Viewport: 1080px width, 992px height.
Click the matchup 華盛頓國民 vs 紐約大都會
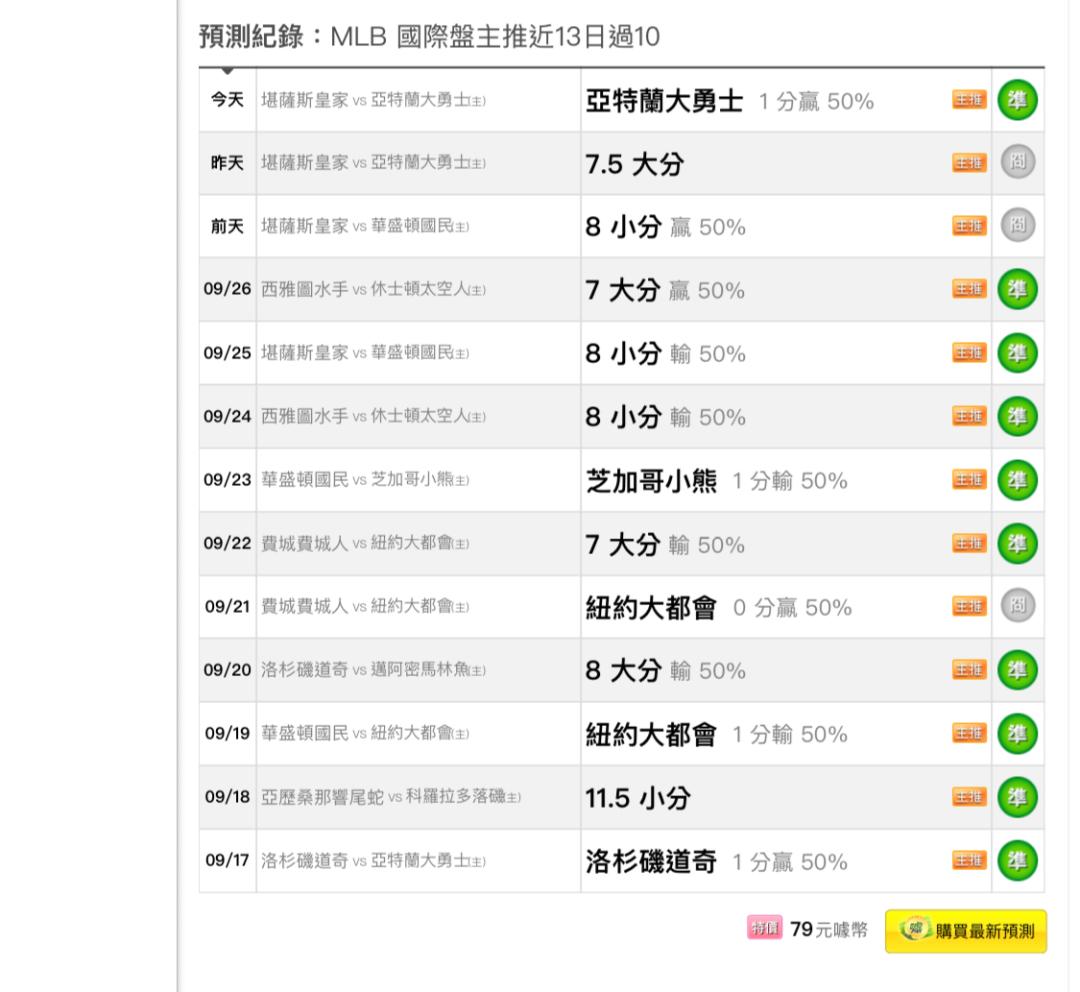pyautogui.click(x=365, y=733)
